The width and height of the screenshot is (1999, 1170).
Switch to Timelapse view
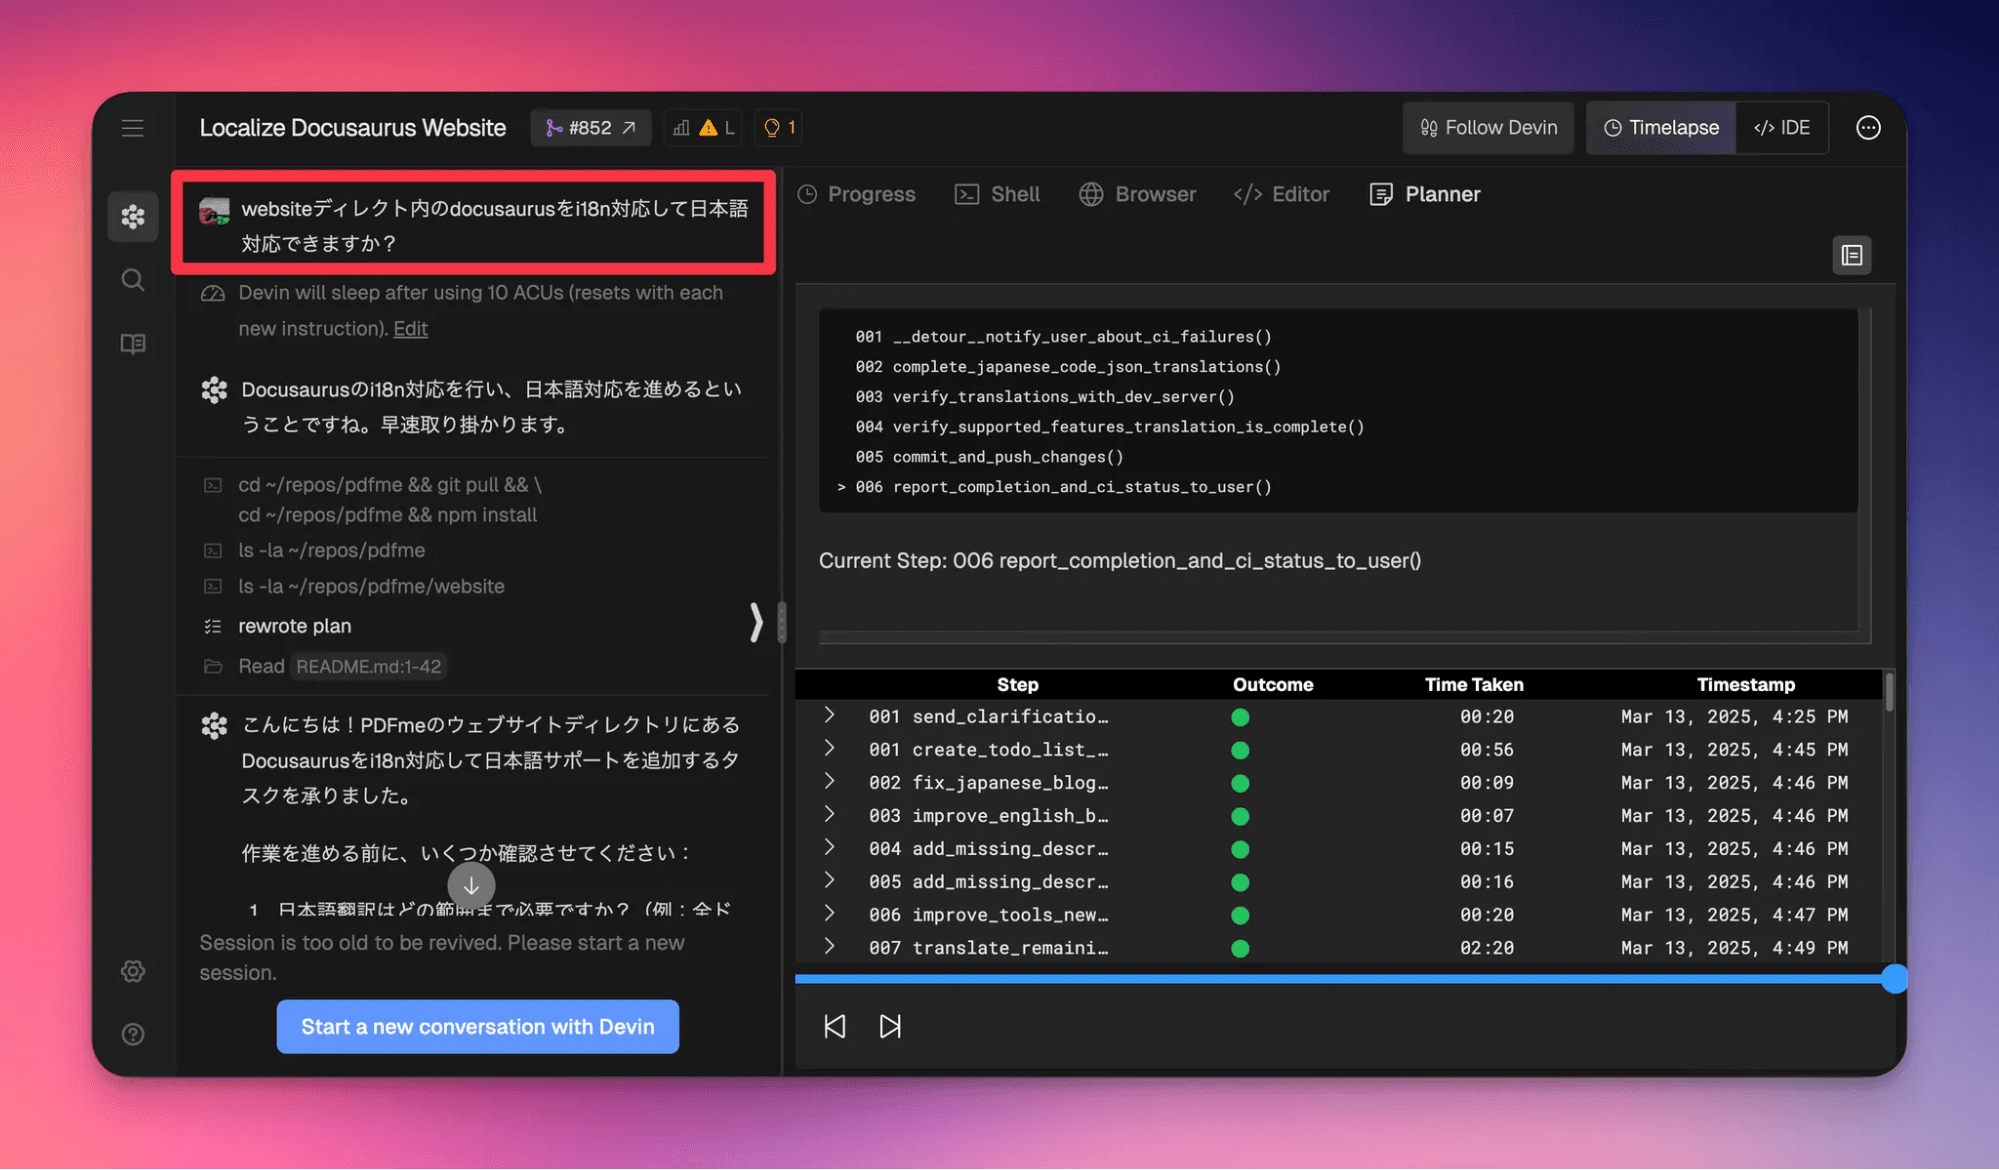[1660, 128]
